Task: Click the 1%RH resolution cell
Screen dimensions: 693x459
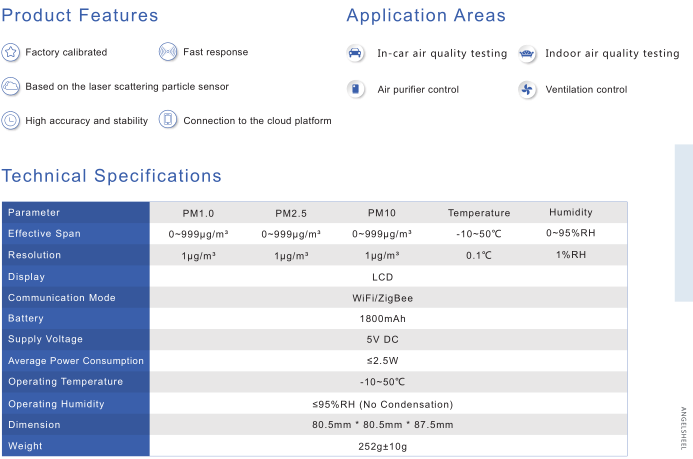Action: [571, 255]
